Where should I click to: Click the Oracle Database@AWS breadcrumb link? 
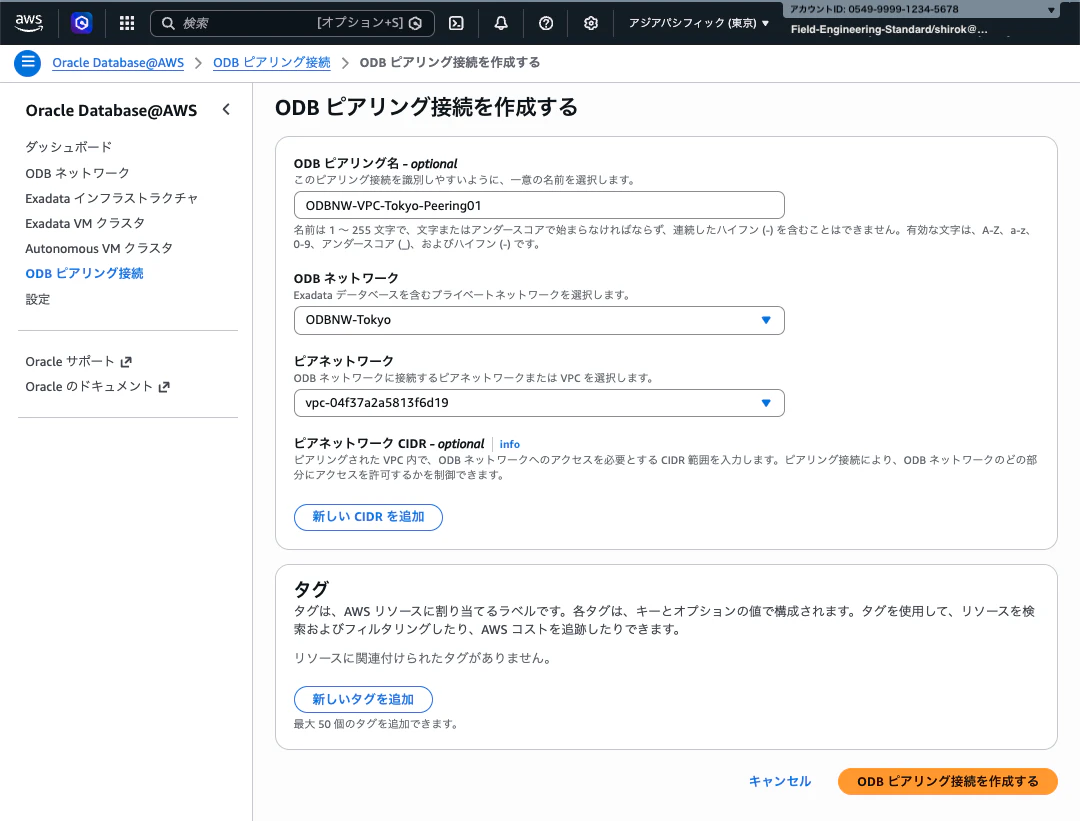(118, 63)
